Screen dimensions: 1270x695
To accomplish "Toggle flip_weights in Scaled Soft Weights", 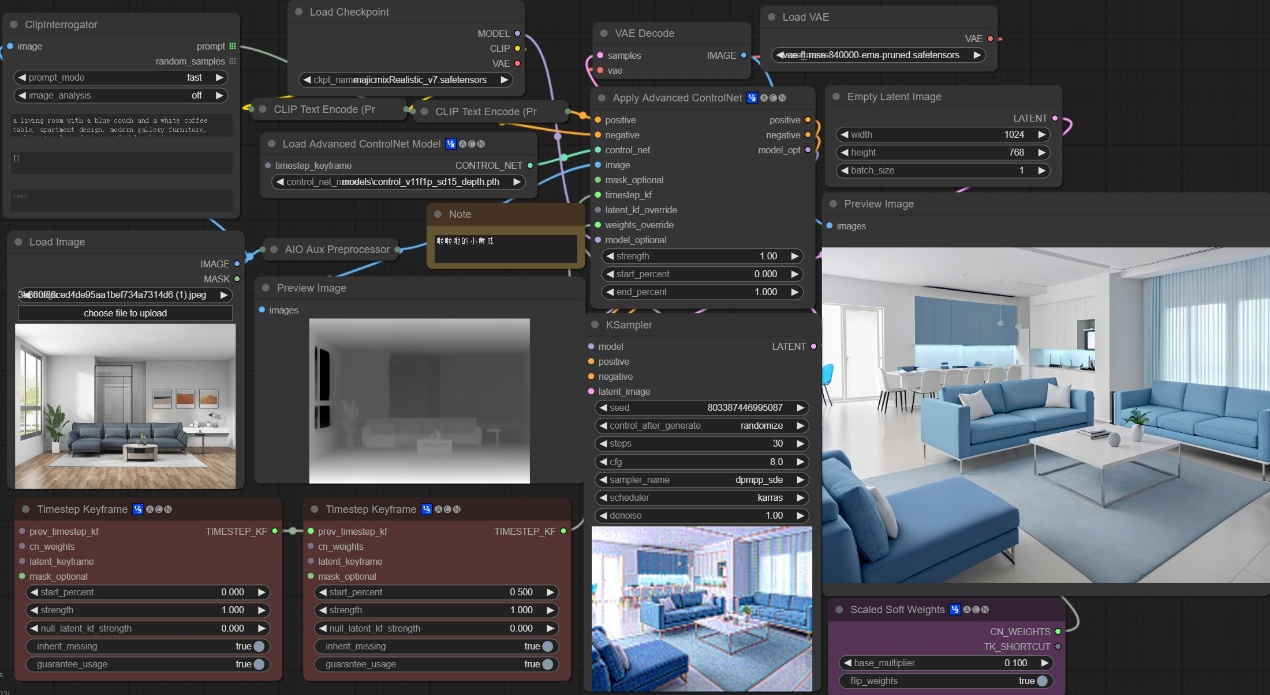I will click(1042, 681).
